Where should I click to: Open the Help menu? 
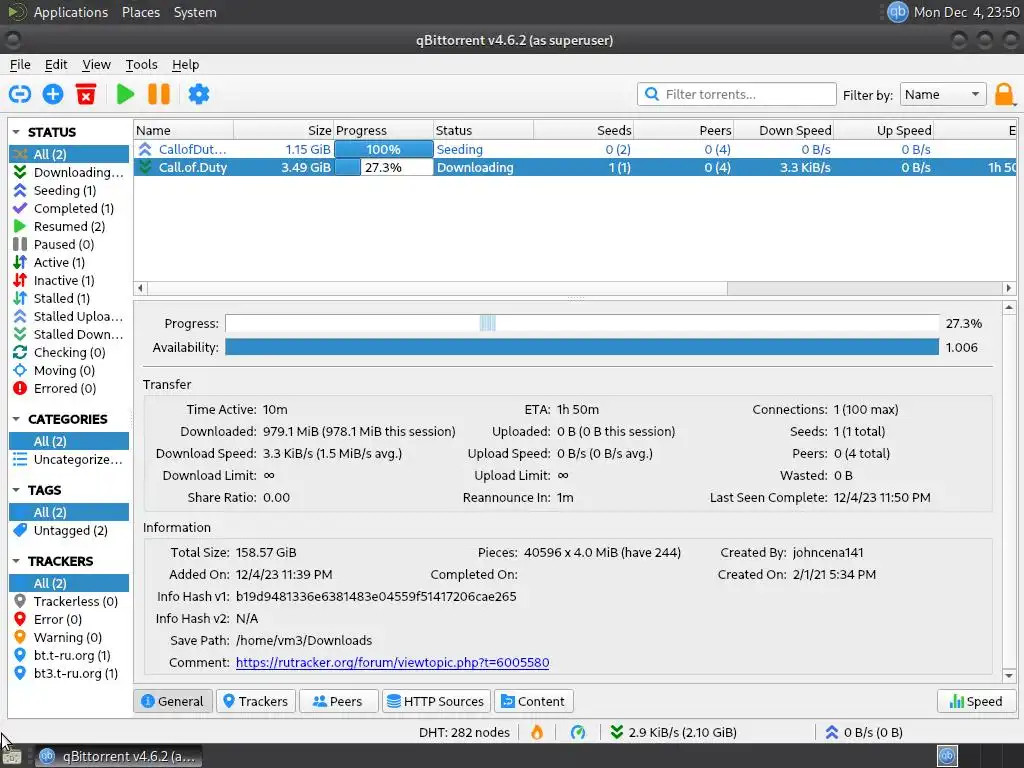pyautogui.click(x=185, y=65)
